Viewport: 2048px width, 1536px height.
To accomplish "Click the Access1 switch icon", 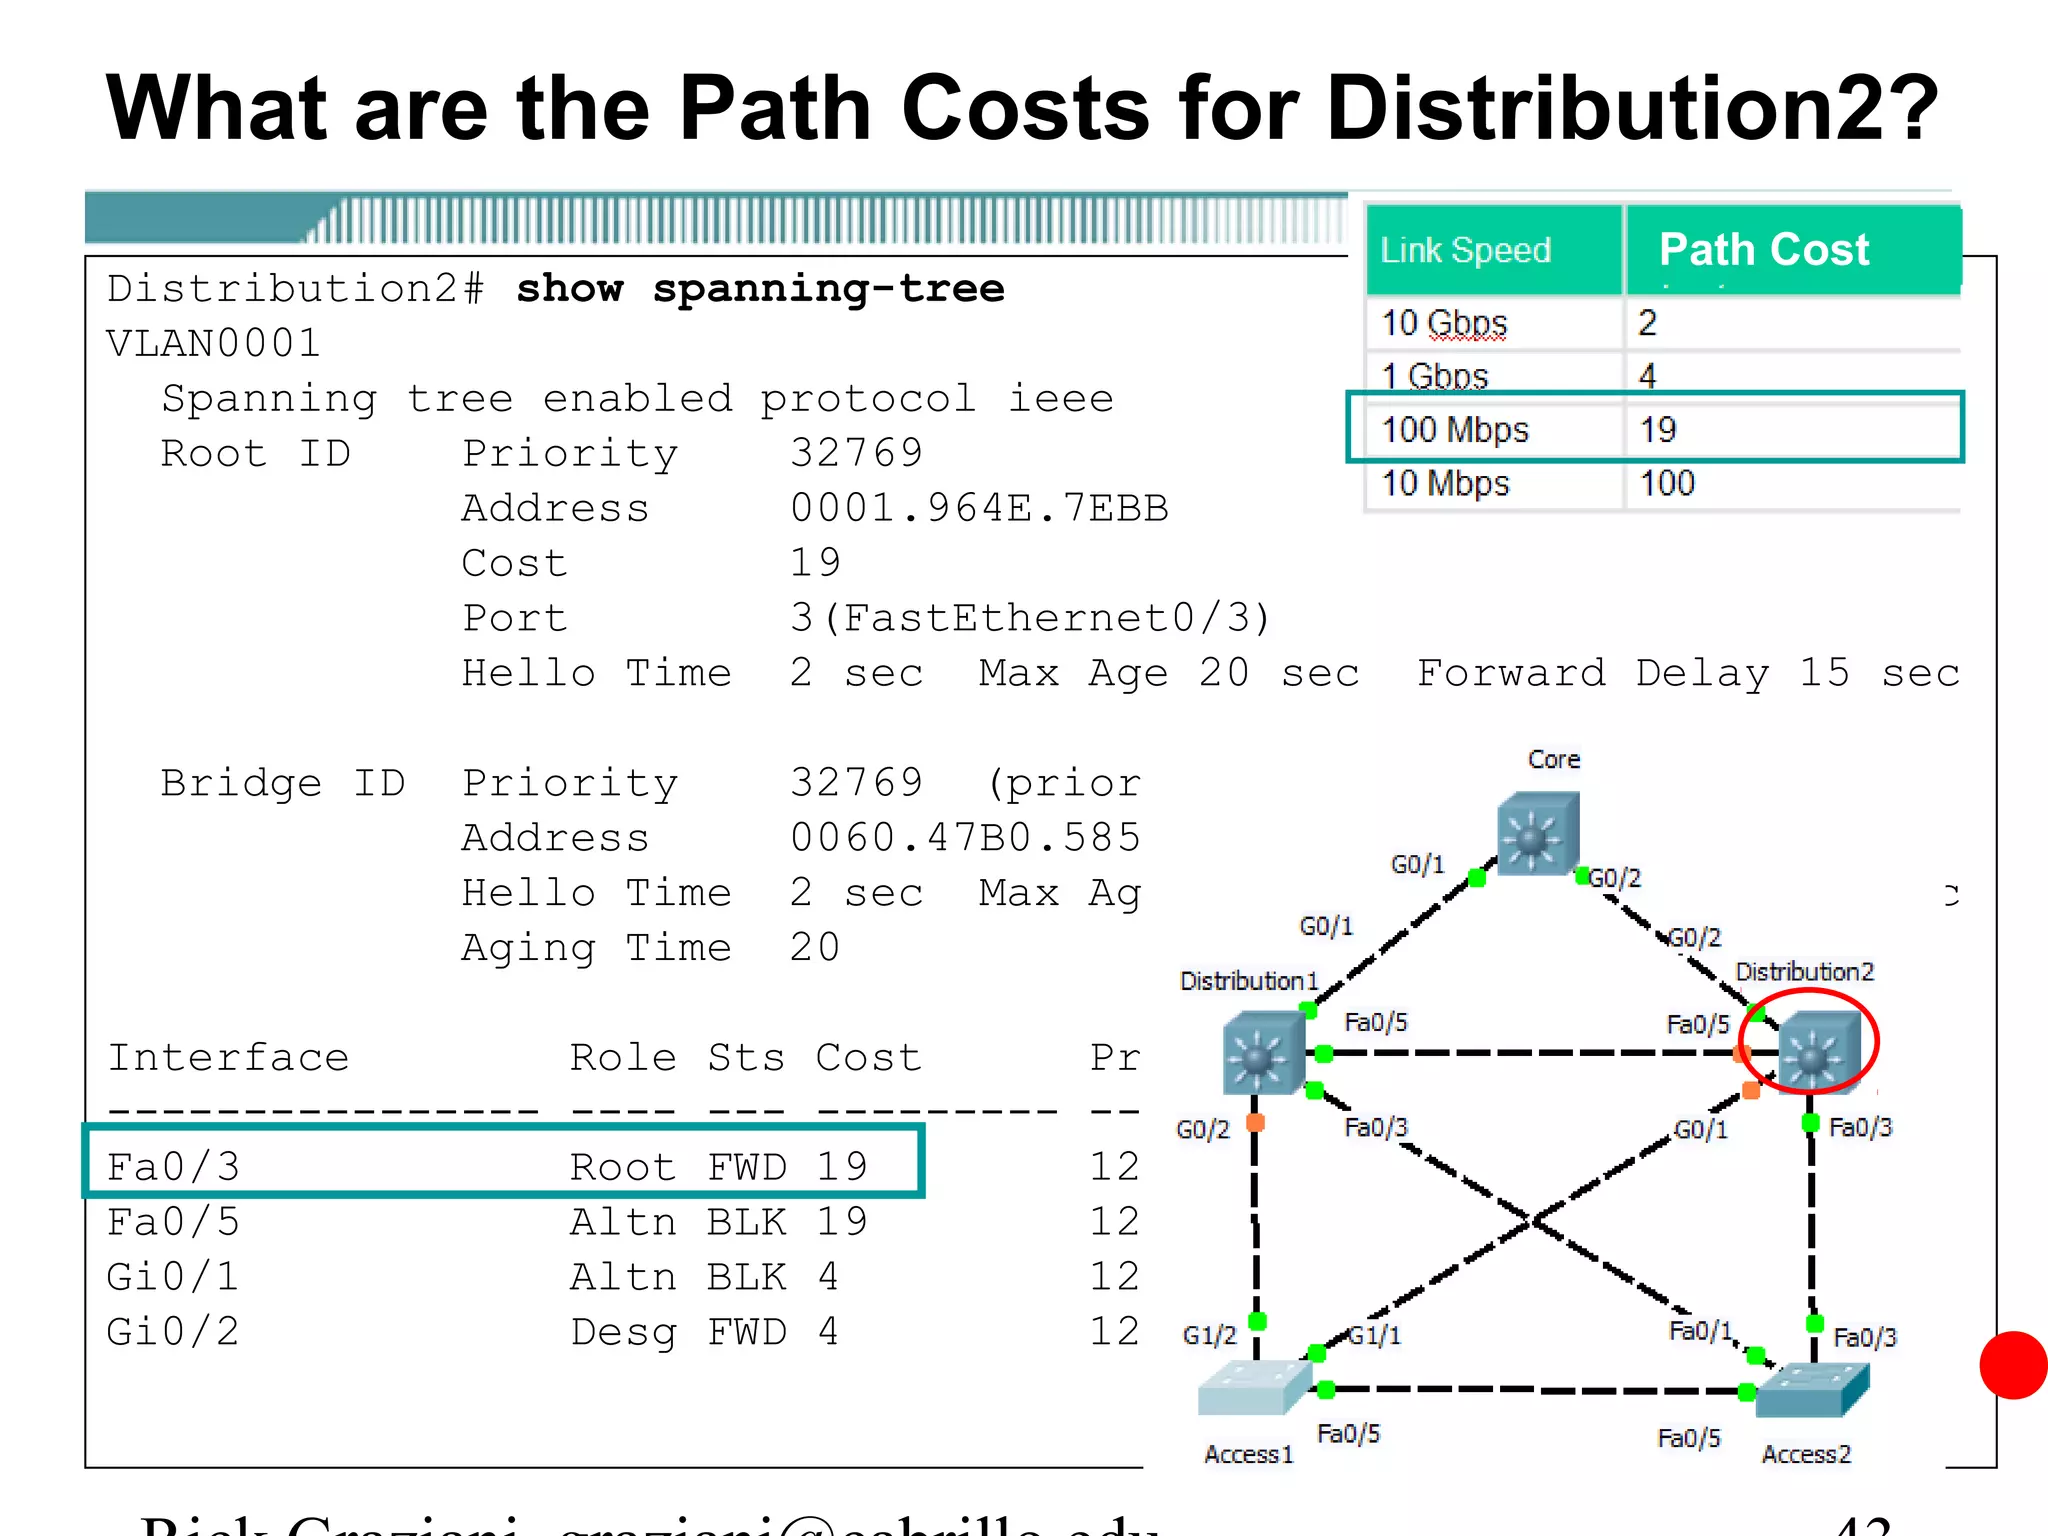I will tap(1255, 1387).
